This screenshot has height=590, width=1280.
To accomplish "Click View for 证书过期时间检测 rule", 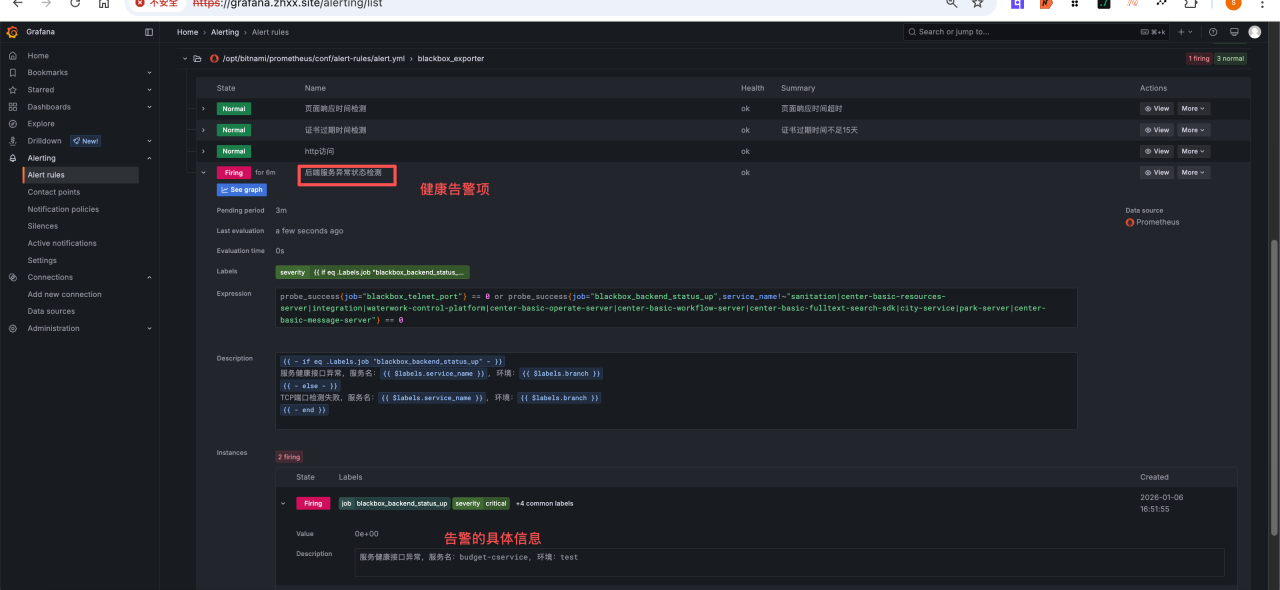I will tap(1156, 130).
